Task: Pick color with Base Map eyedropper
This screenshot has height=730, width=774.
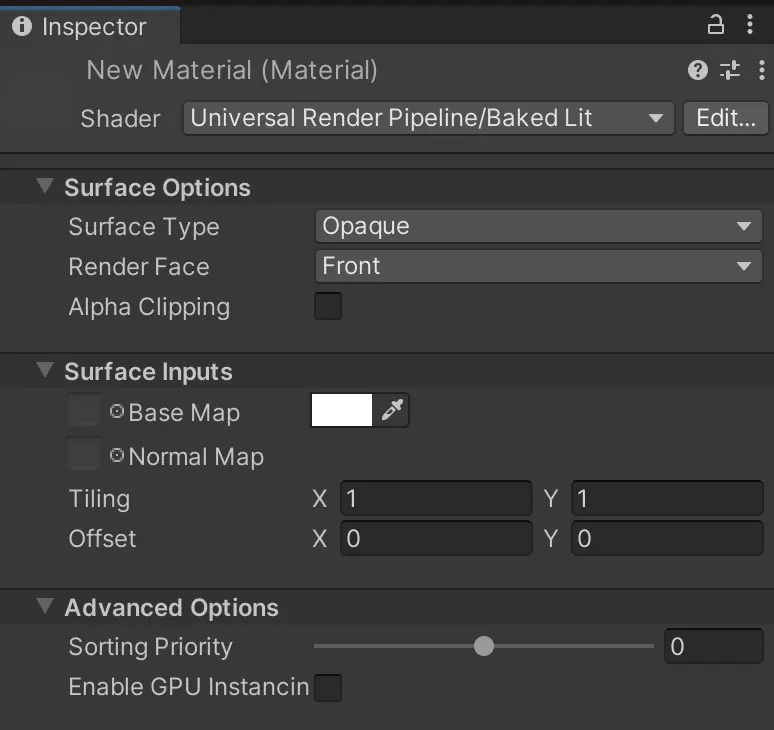Action: point(391,411)
